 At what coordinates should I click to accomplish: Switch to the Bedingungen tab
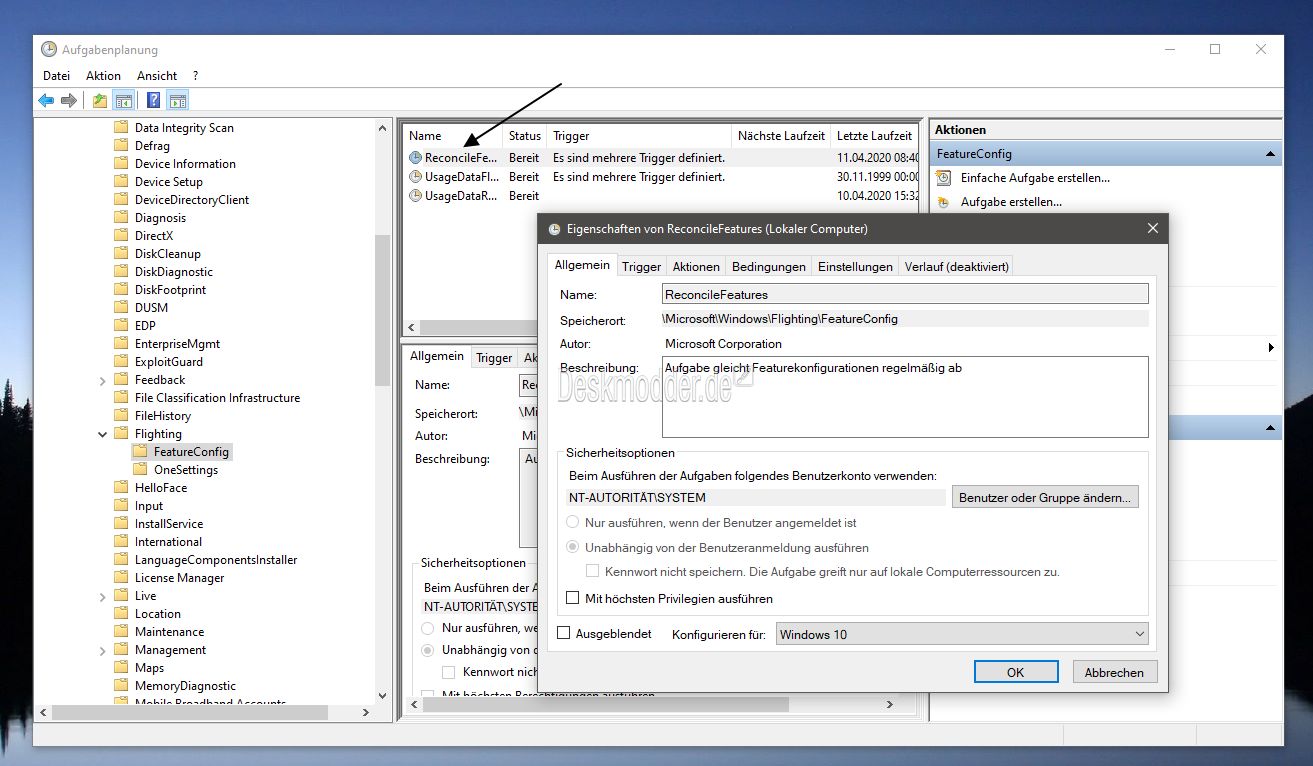click(768, 267)
